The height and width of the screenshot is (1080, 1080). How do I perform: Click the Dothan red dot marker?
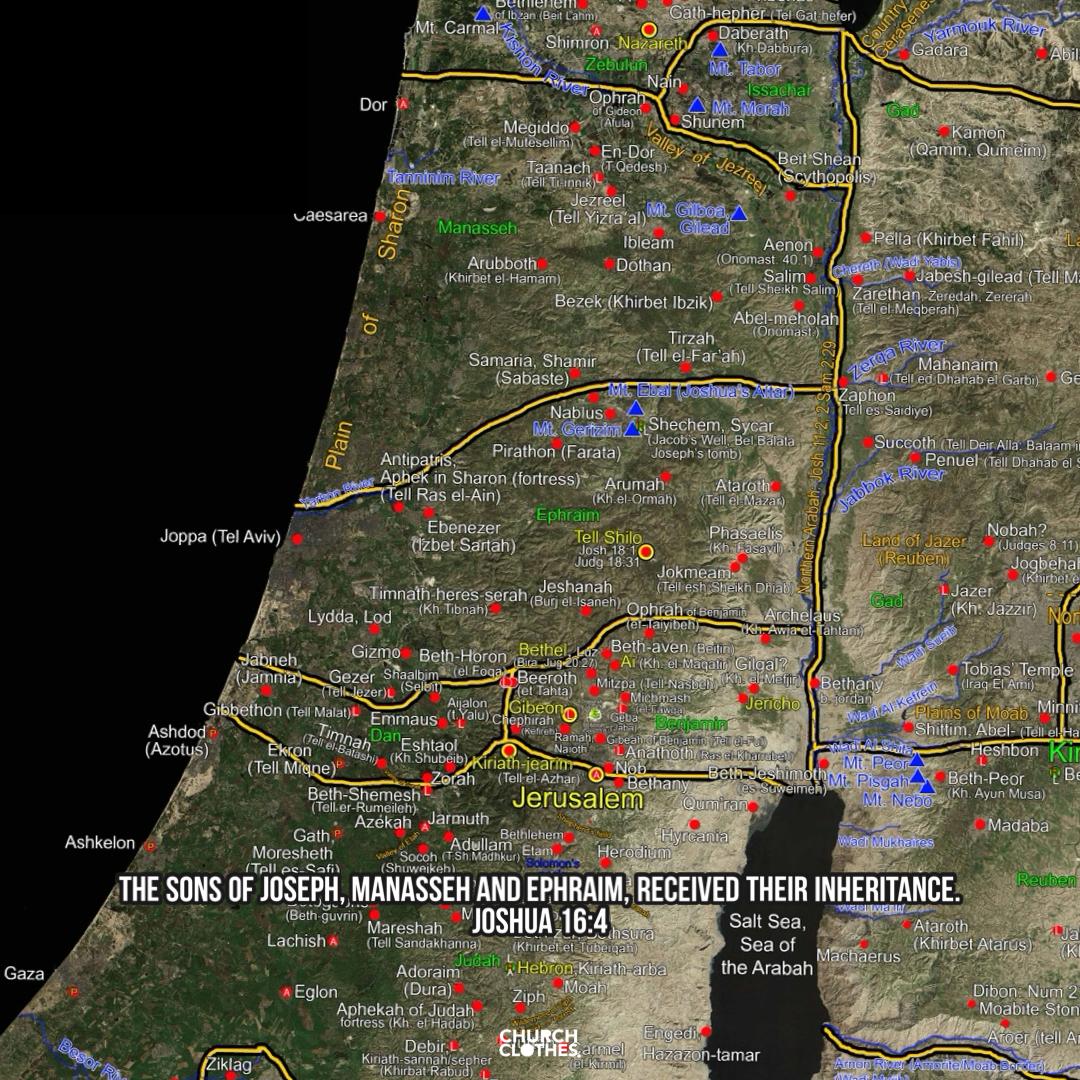609,264
